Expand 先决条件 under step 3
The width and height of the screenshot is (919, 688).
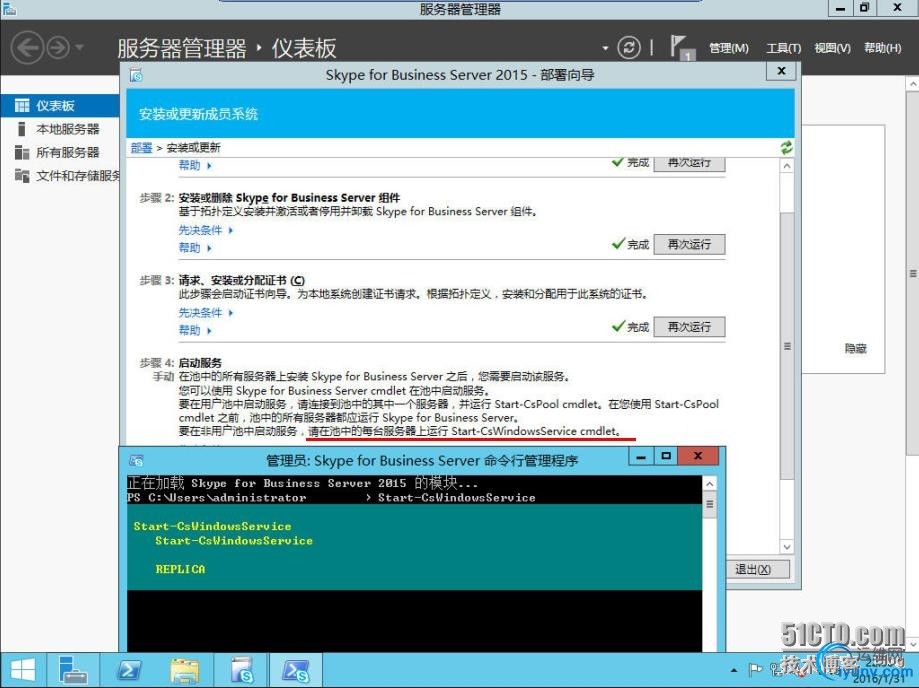click(x=205, y=313)
